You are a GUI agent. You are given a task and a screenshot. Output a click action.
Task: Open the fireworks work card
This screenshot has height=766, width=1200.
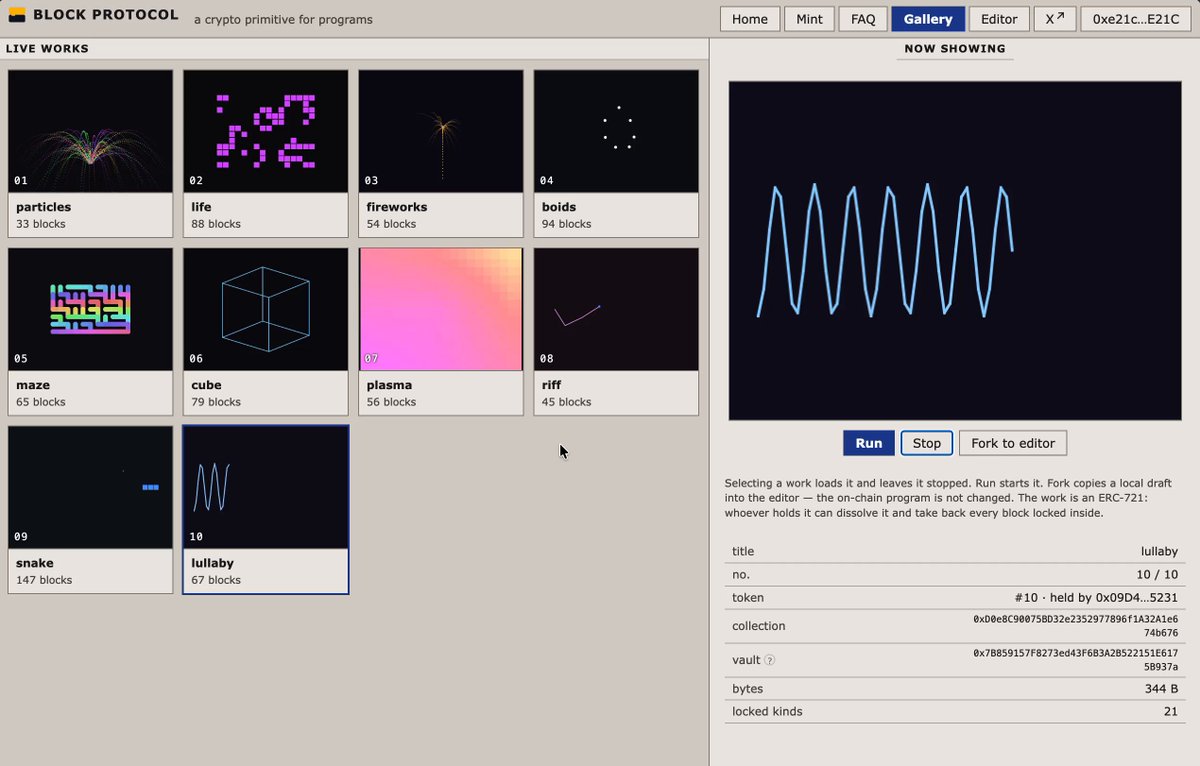(x=441, y=153)
